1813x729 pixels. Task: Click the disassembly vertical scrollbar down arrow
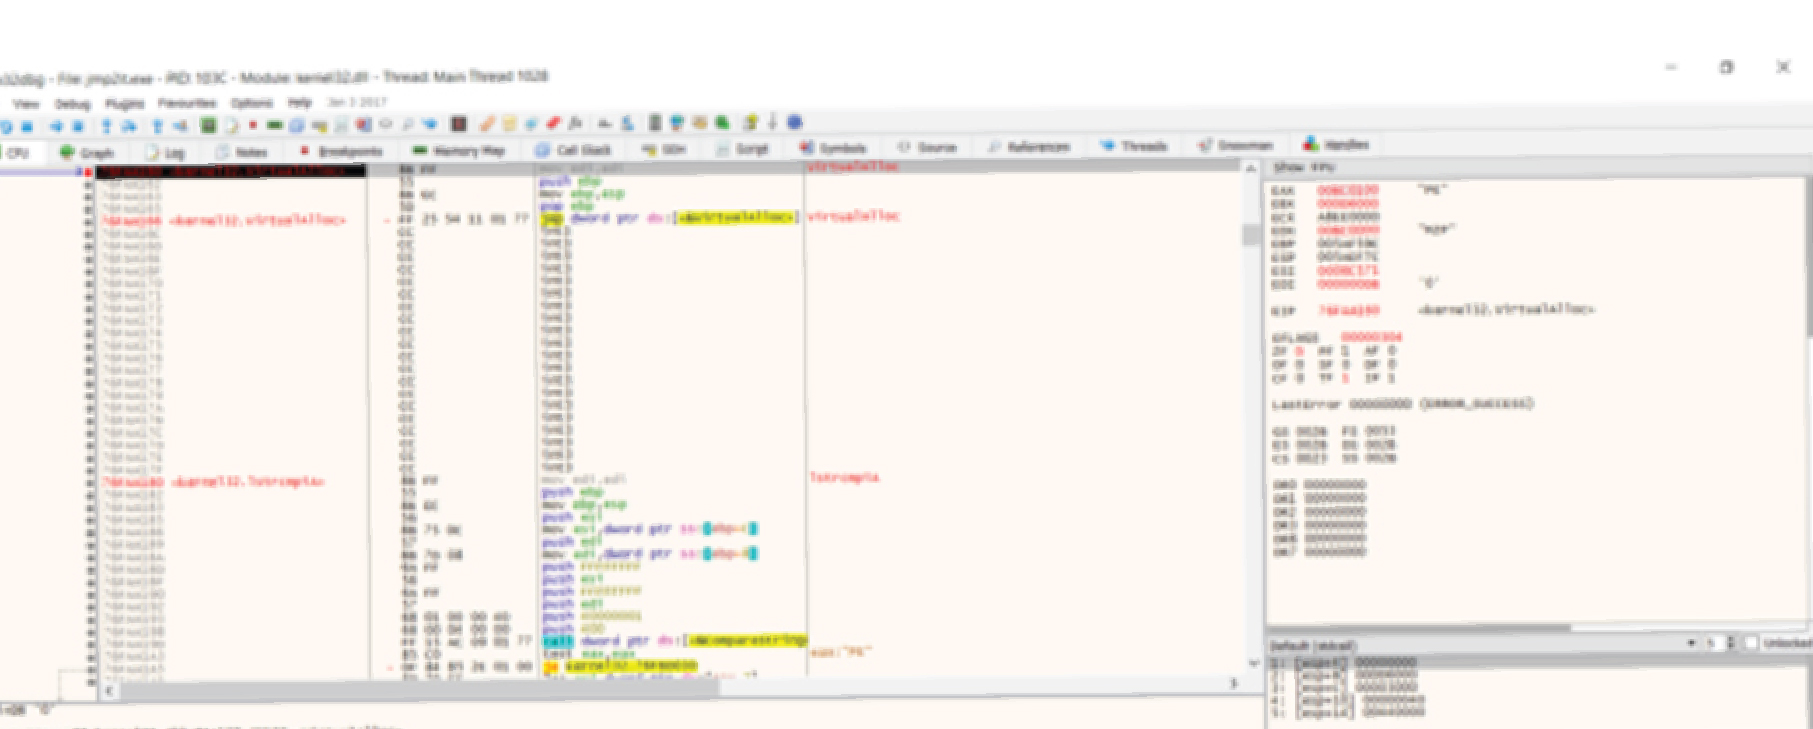click(x=1252, y=663)
